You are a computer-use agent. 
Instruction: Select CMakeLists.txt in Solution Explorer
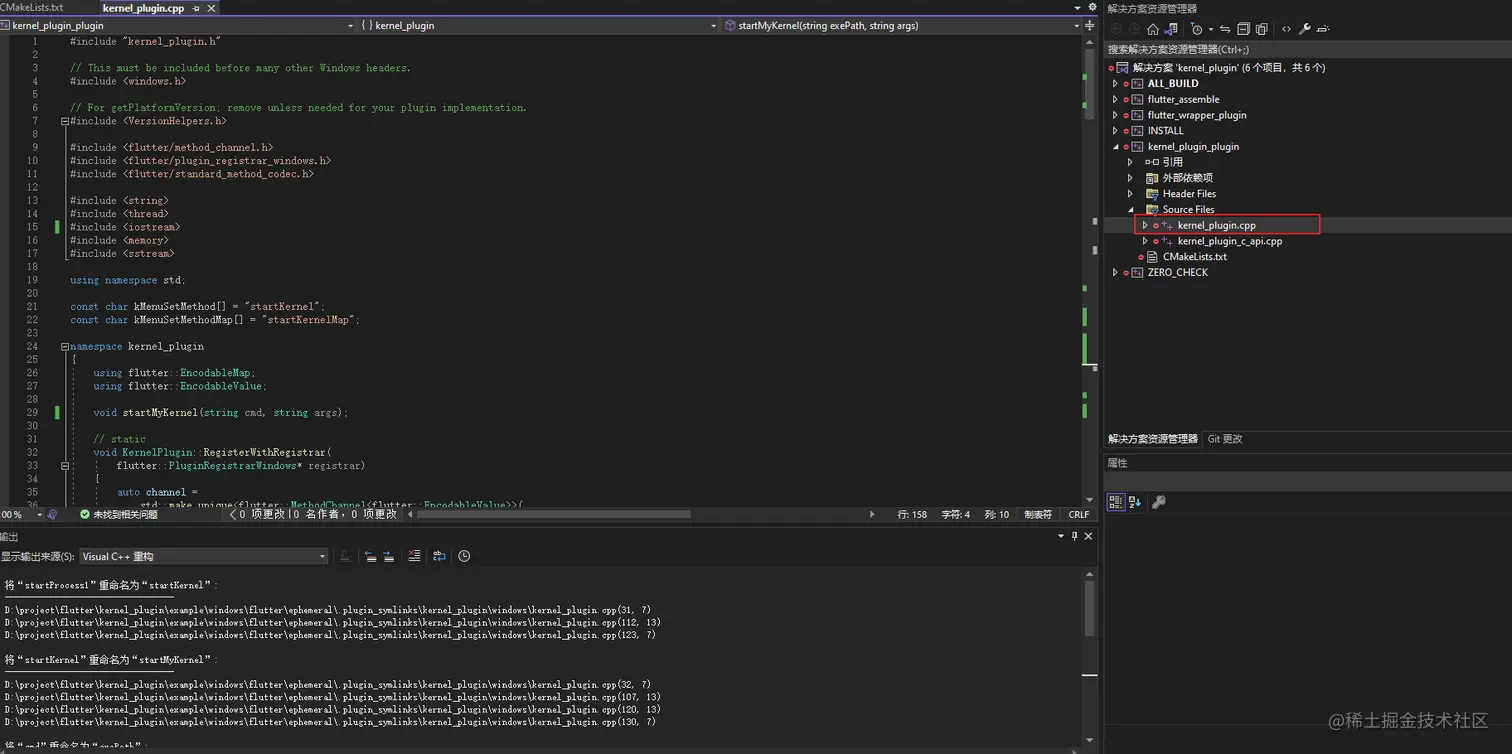[x=1194, y=257]
